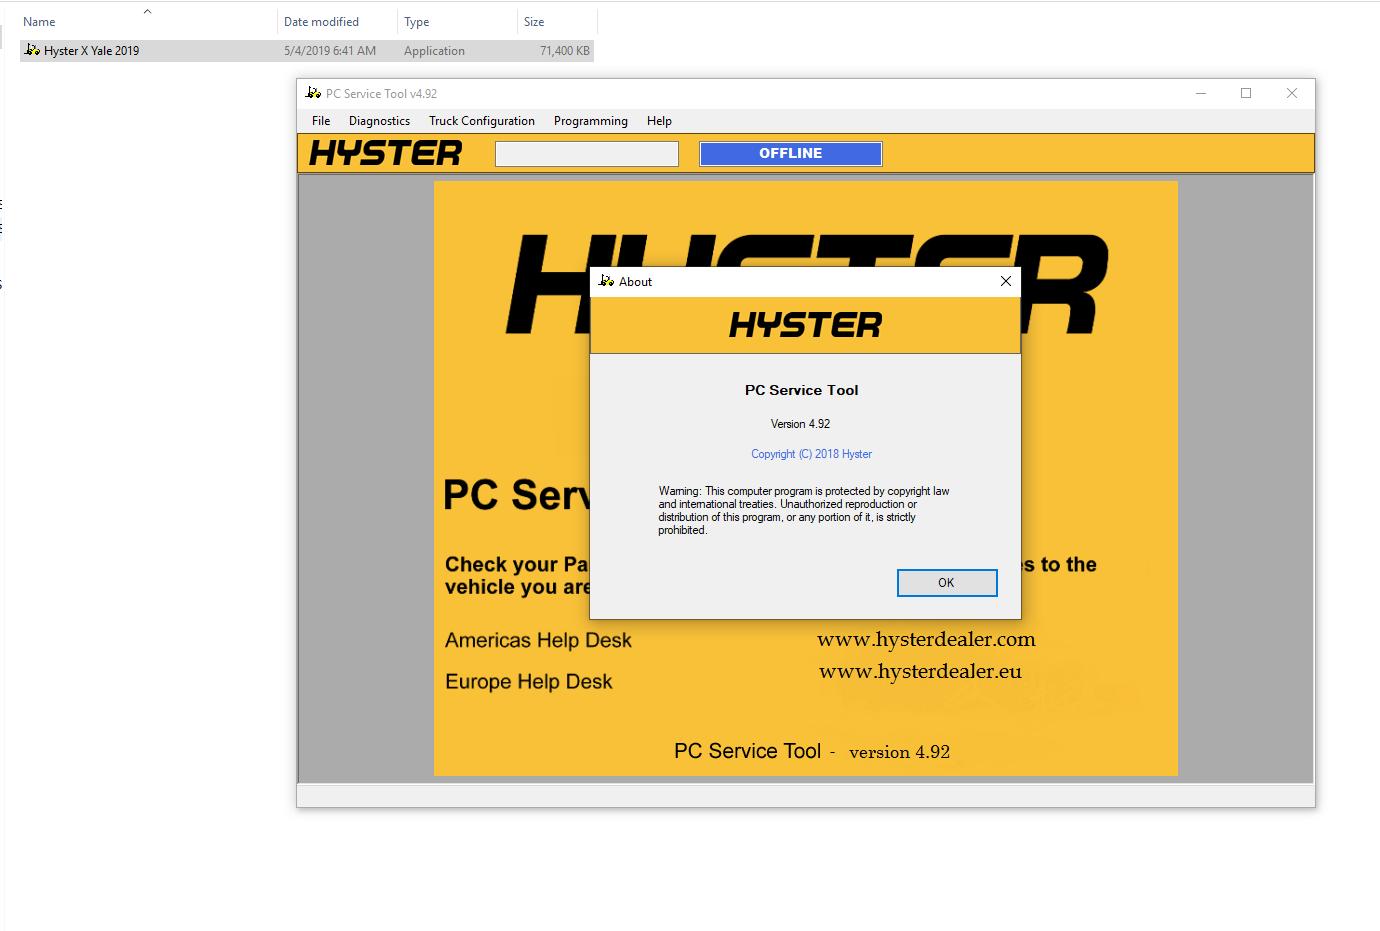1380x931 pixels.
Task: Expand the Programming menu
Action: pos(590,121)
